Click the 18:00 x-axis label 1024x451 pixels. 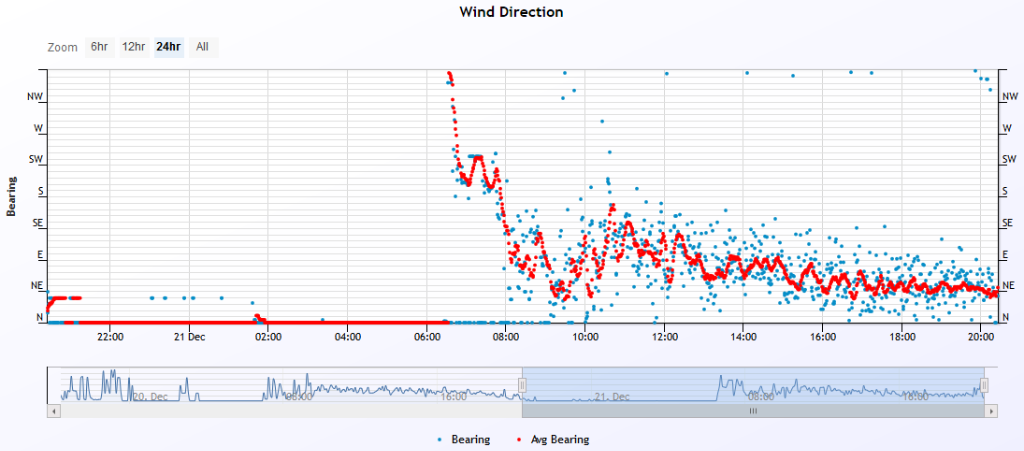click(901, 337)
